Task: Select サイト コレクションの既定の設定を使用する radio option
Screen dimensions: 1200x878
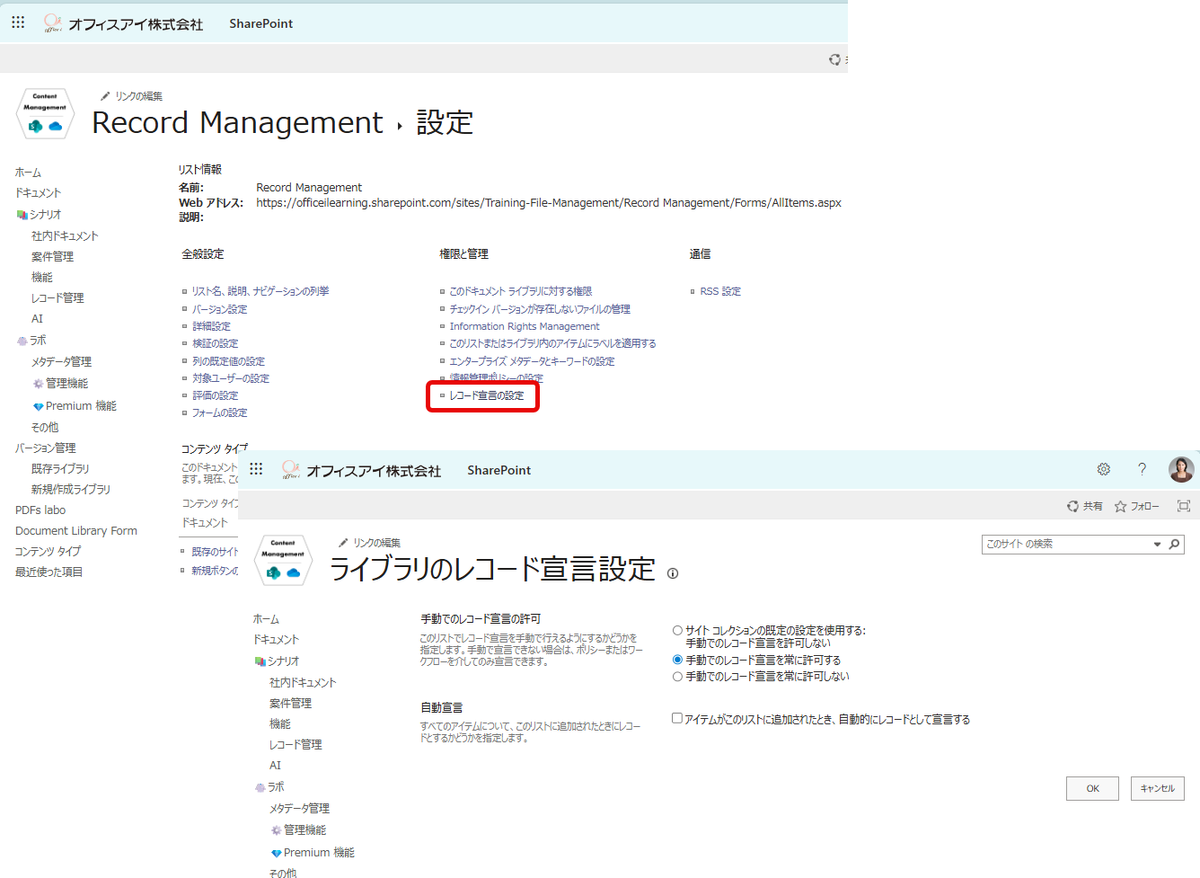Action: point(678,630)
